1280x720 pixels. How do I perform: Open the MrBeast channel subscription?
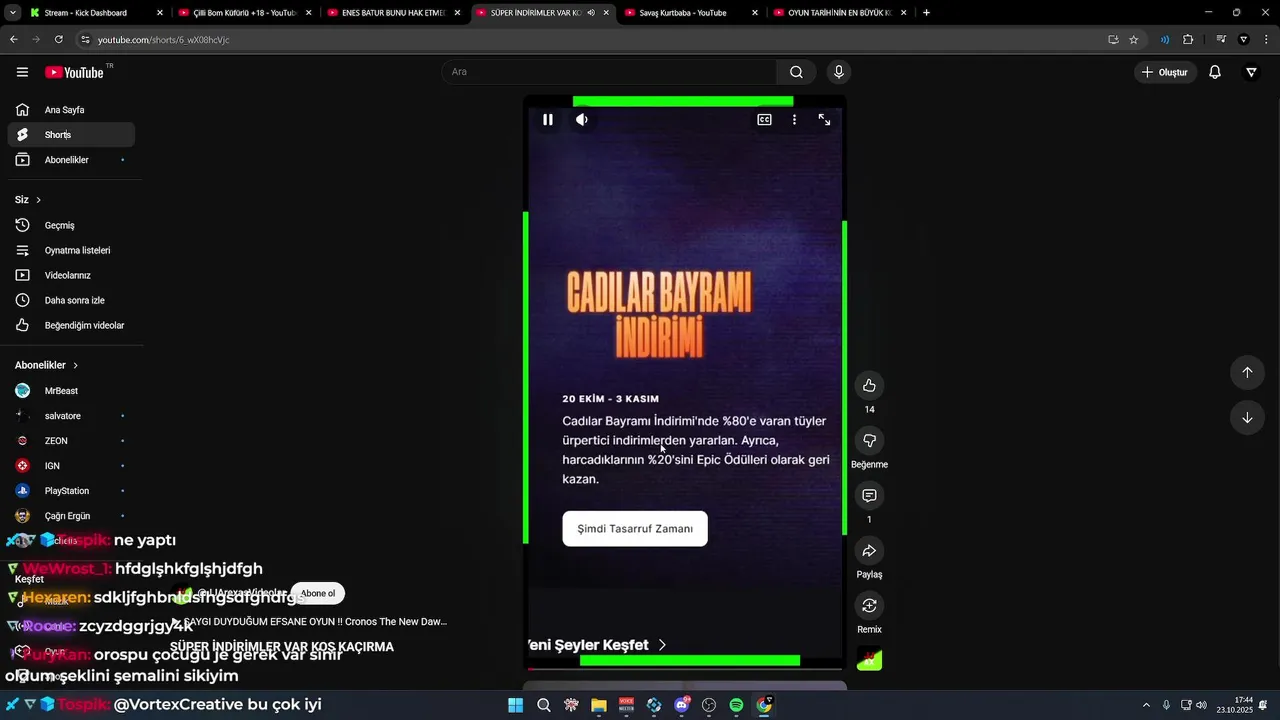click(x=71, y=391)
